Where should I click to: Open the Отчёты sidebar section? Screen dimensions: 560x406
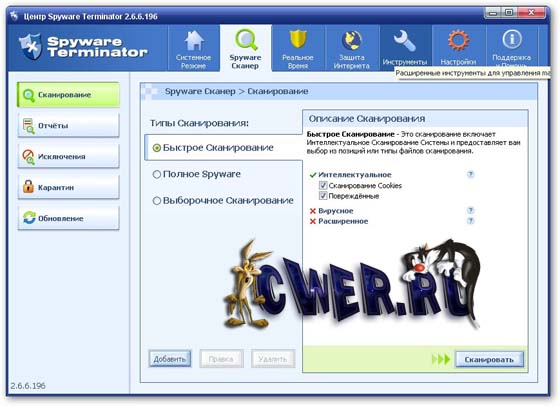click(68, 125)
